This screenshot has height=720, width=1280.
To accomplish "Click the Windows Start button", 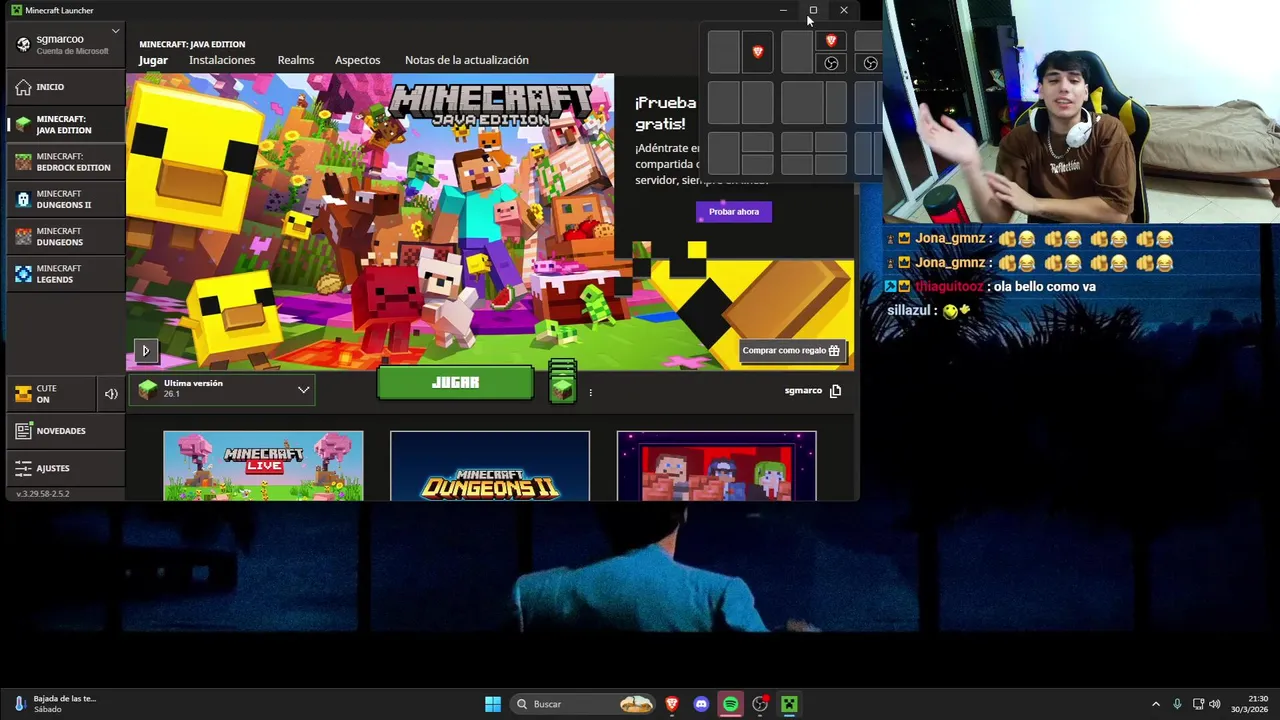I will pyautogui.click(x=493, y=704).
